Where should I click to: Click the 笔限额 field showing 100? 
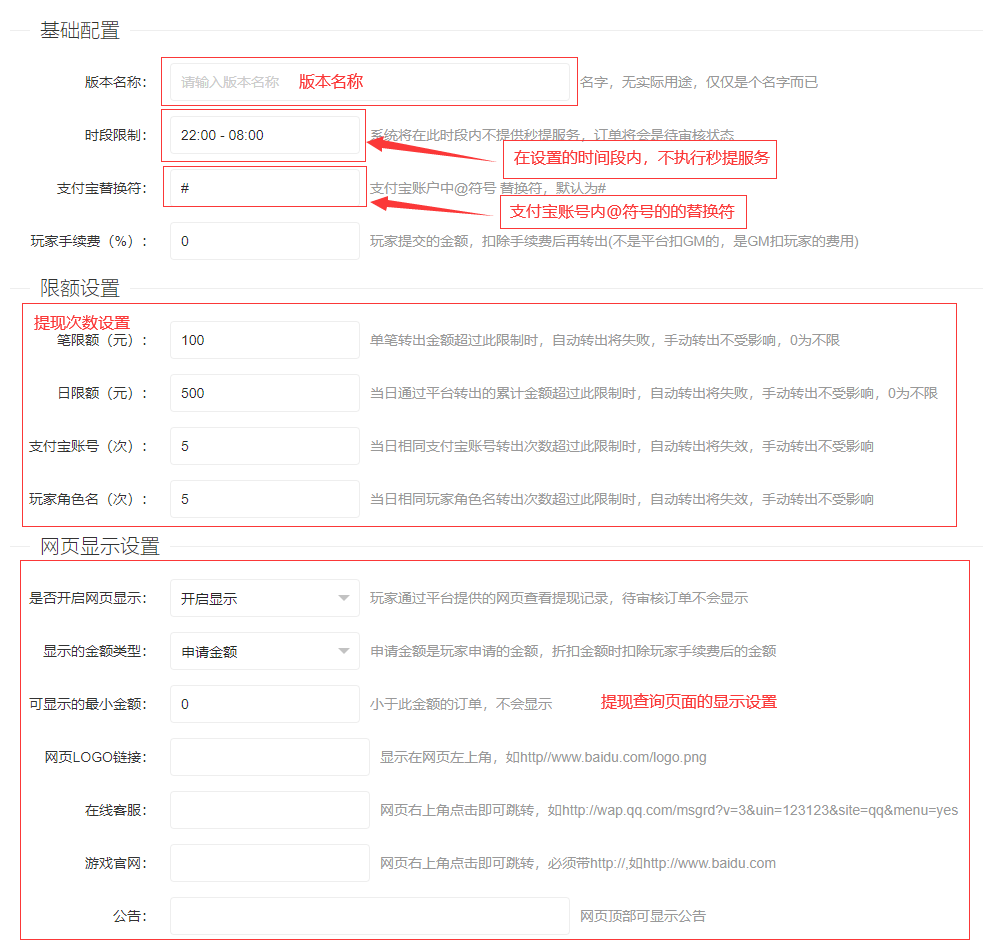pyautogui.click(x=265, y=340)
